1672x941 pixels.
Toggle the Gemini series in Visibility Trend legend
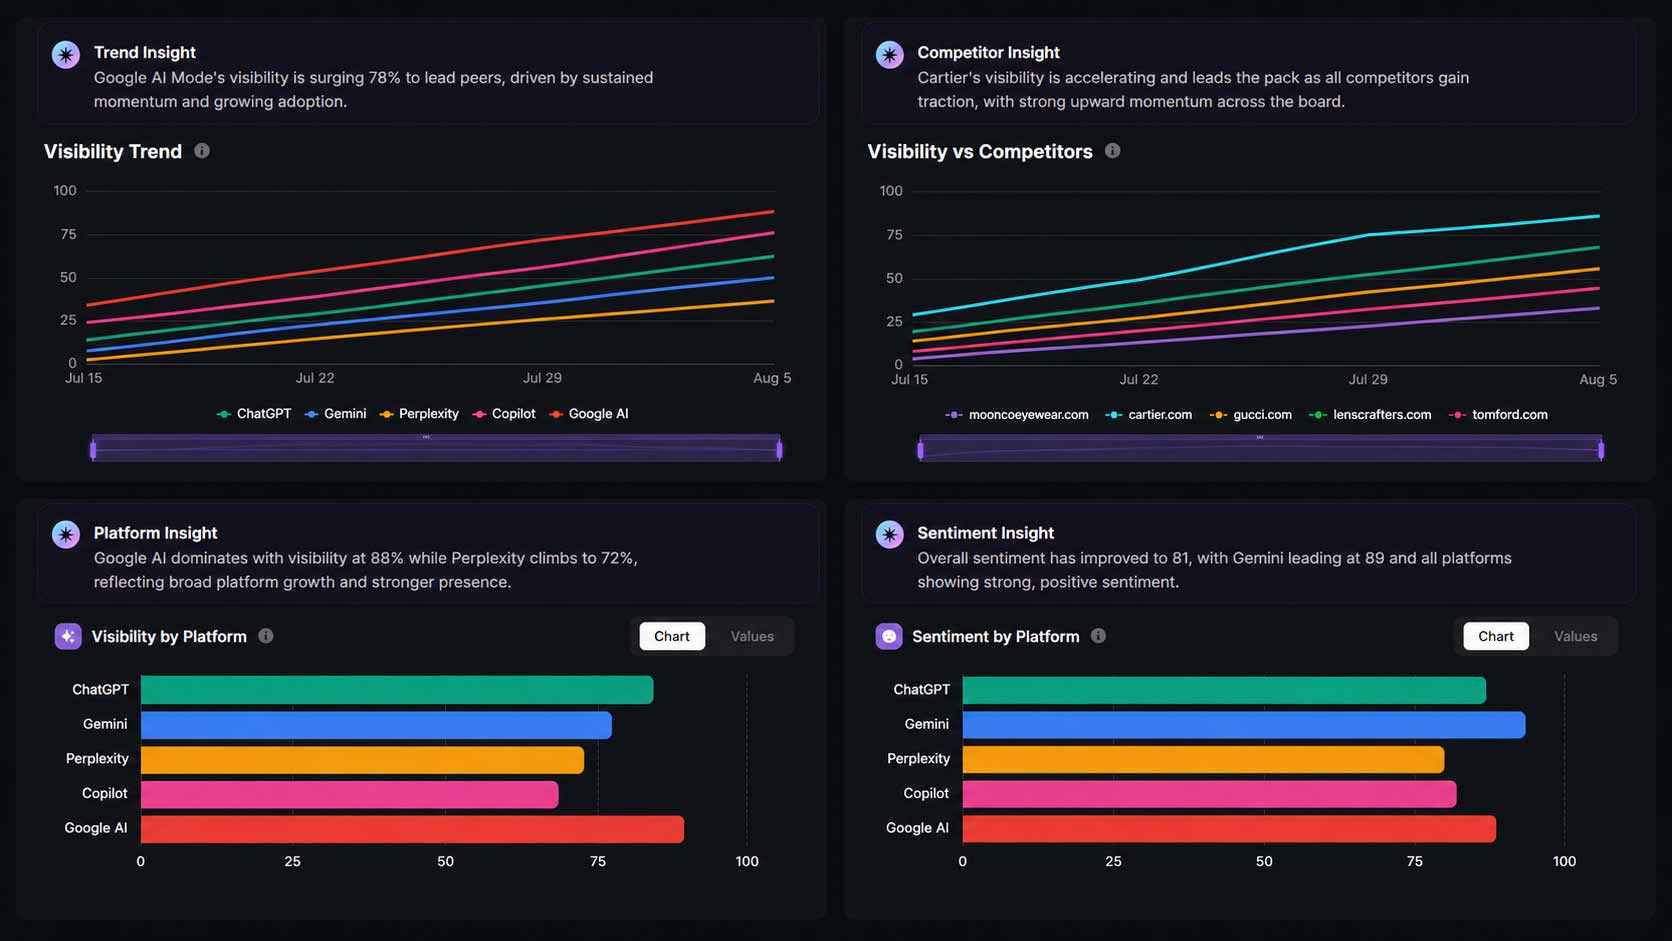[x=336, y=414]
